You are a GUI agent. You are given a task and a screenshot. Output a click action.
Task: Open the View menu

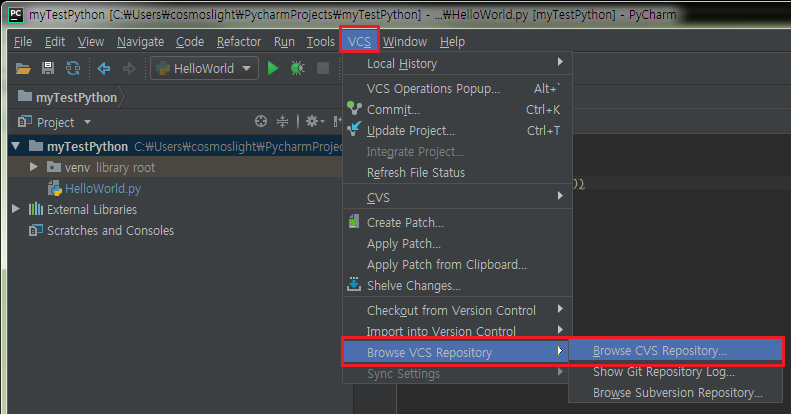click(x=91, y=42)
